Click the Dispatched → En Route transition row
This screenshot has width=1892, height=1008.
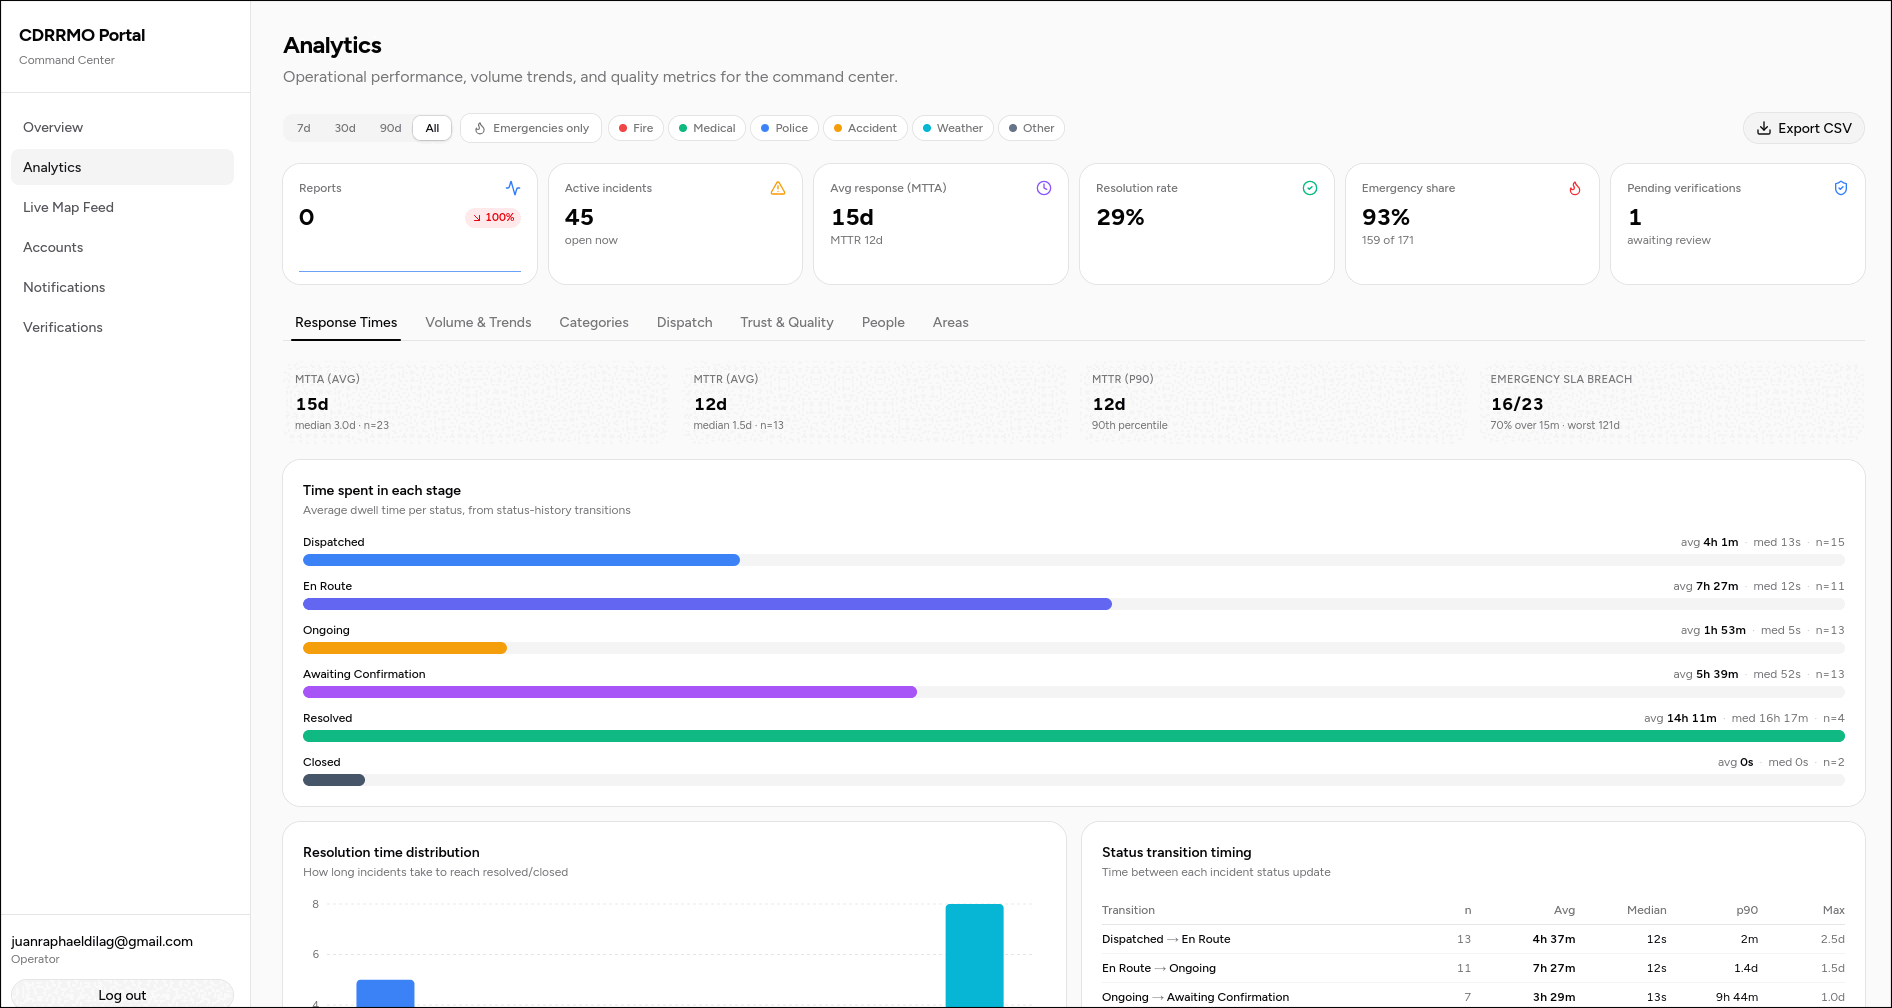pos(1473,939)
